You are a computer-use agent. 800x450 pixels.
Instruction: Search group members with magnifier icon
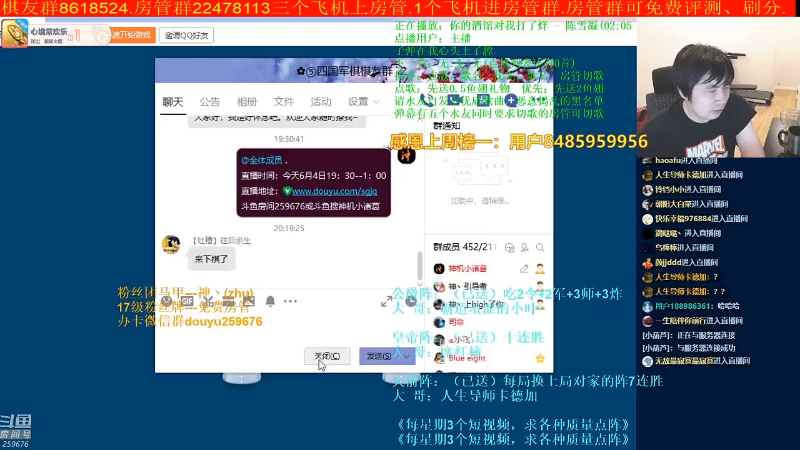[x=540, y=247]
